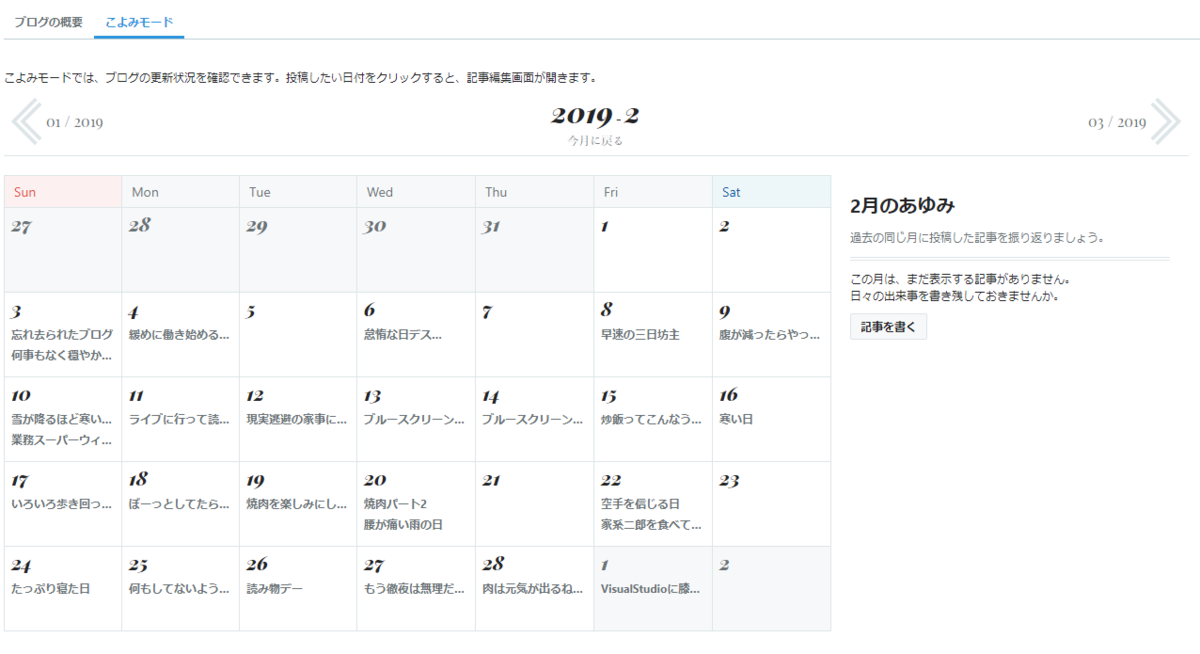Screen dimensions: 1200x654
Task: Open ブルースクリーン… post on February 13
Action: (414, 419)
